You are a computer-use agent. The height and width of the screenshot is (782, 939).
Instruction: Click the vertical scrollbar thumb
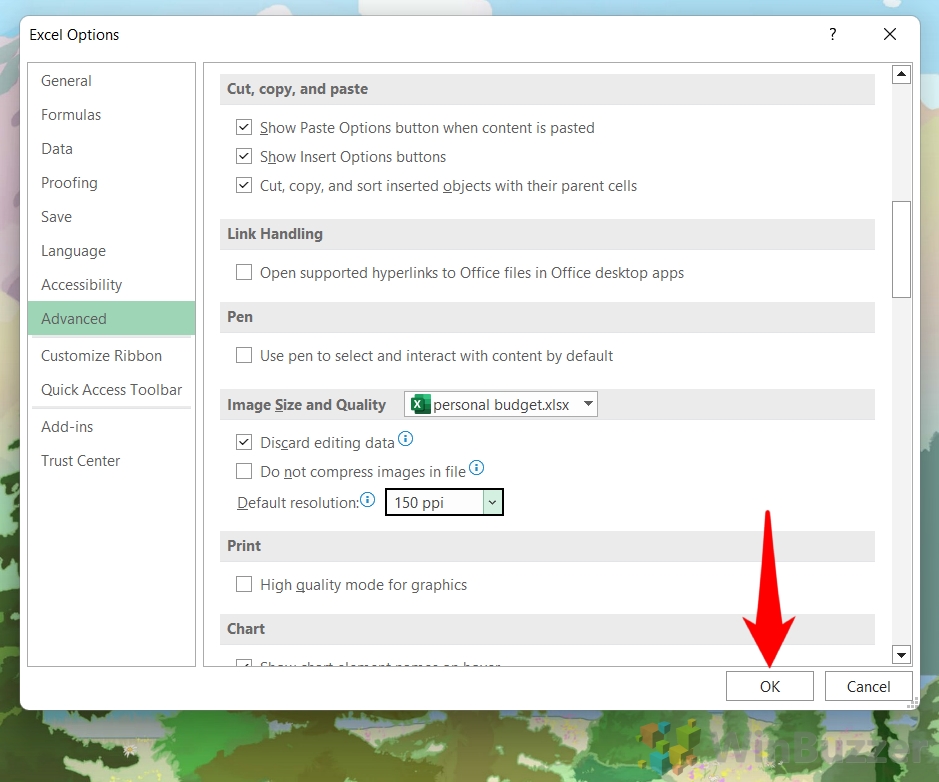[901, 249]
